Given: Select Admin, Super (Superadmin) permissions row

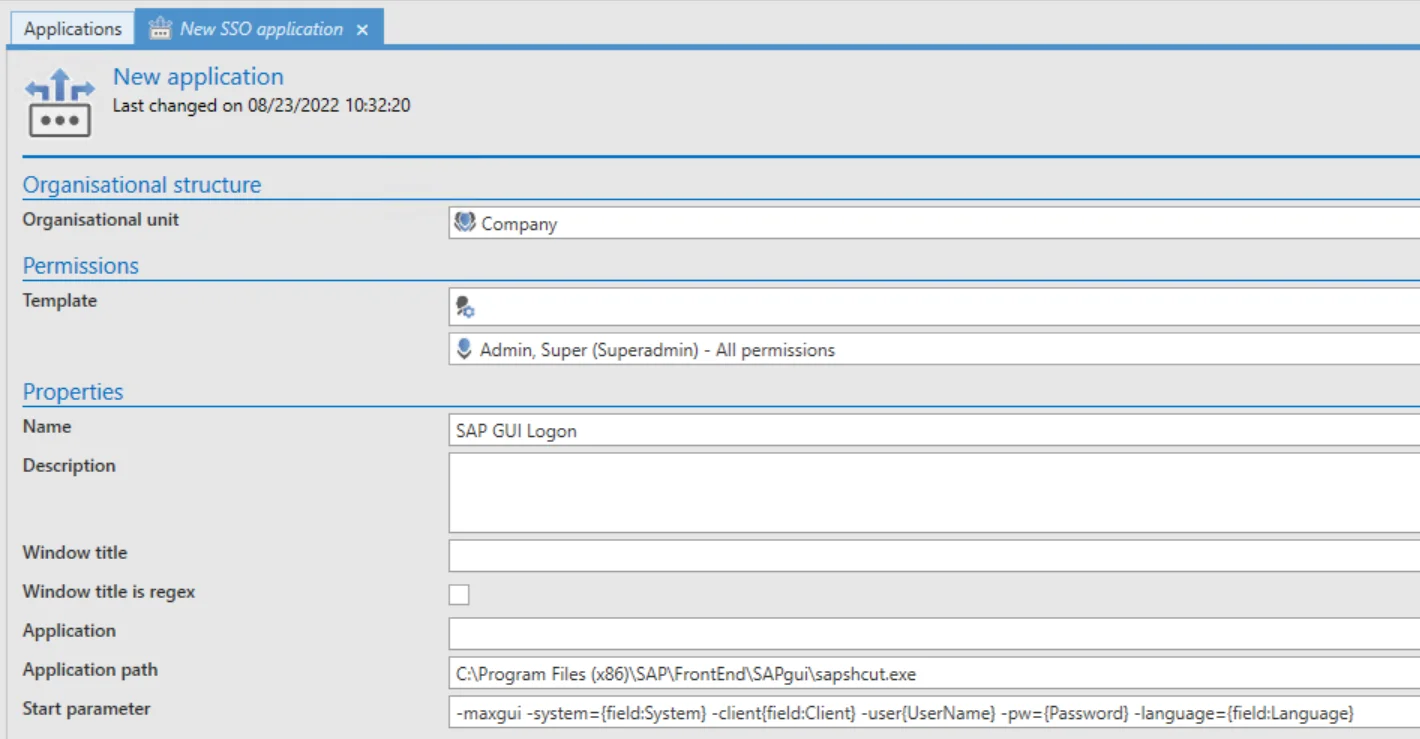Looking at the screenshot, I should (x=934, y=349).
